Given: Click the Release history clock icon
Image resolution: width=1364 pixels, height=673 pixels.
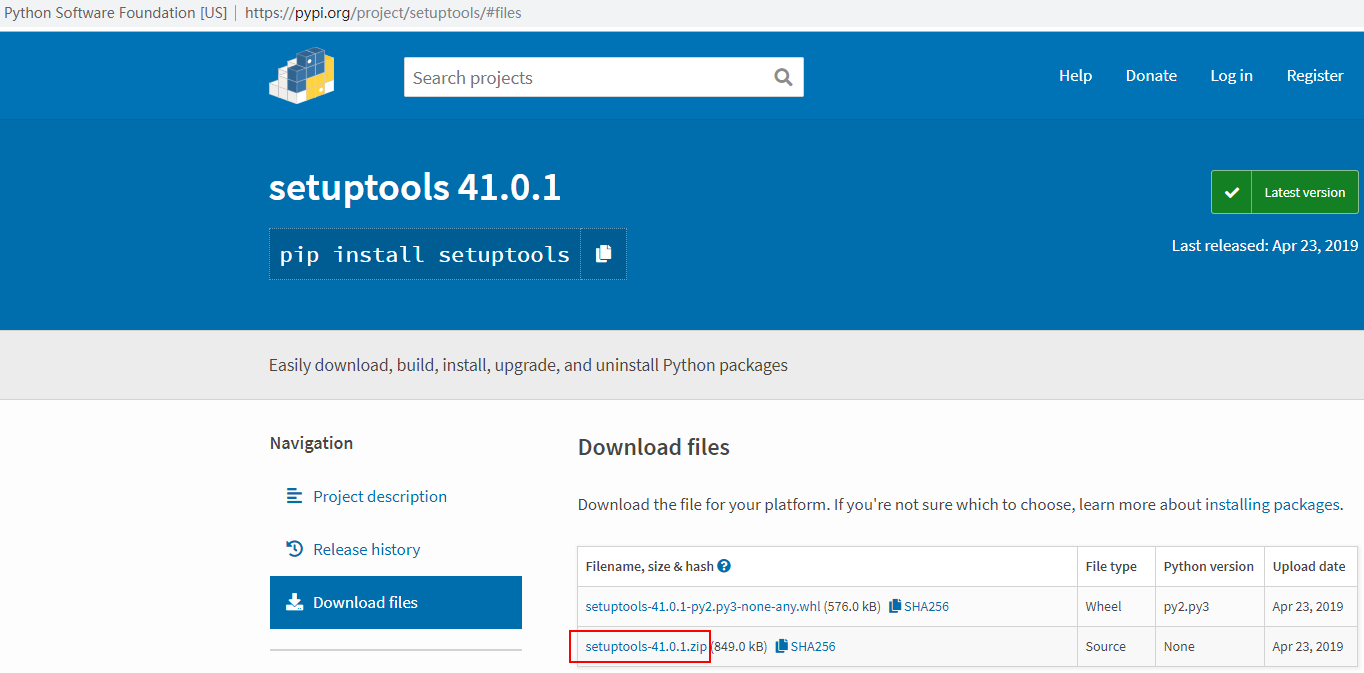Looking at the screenshot, I should tap(294, 549).
